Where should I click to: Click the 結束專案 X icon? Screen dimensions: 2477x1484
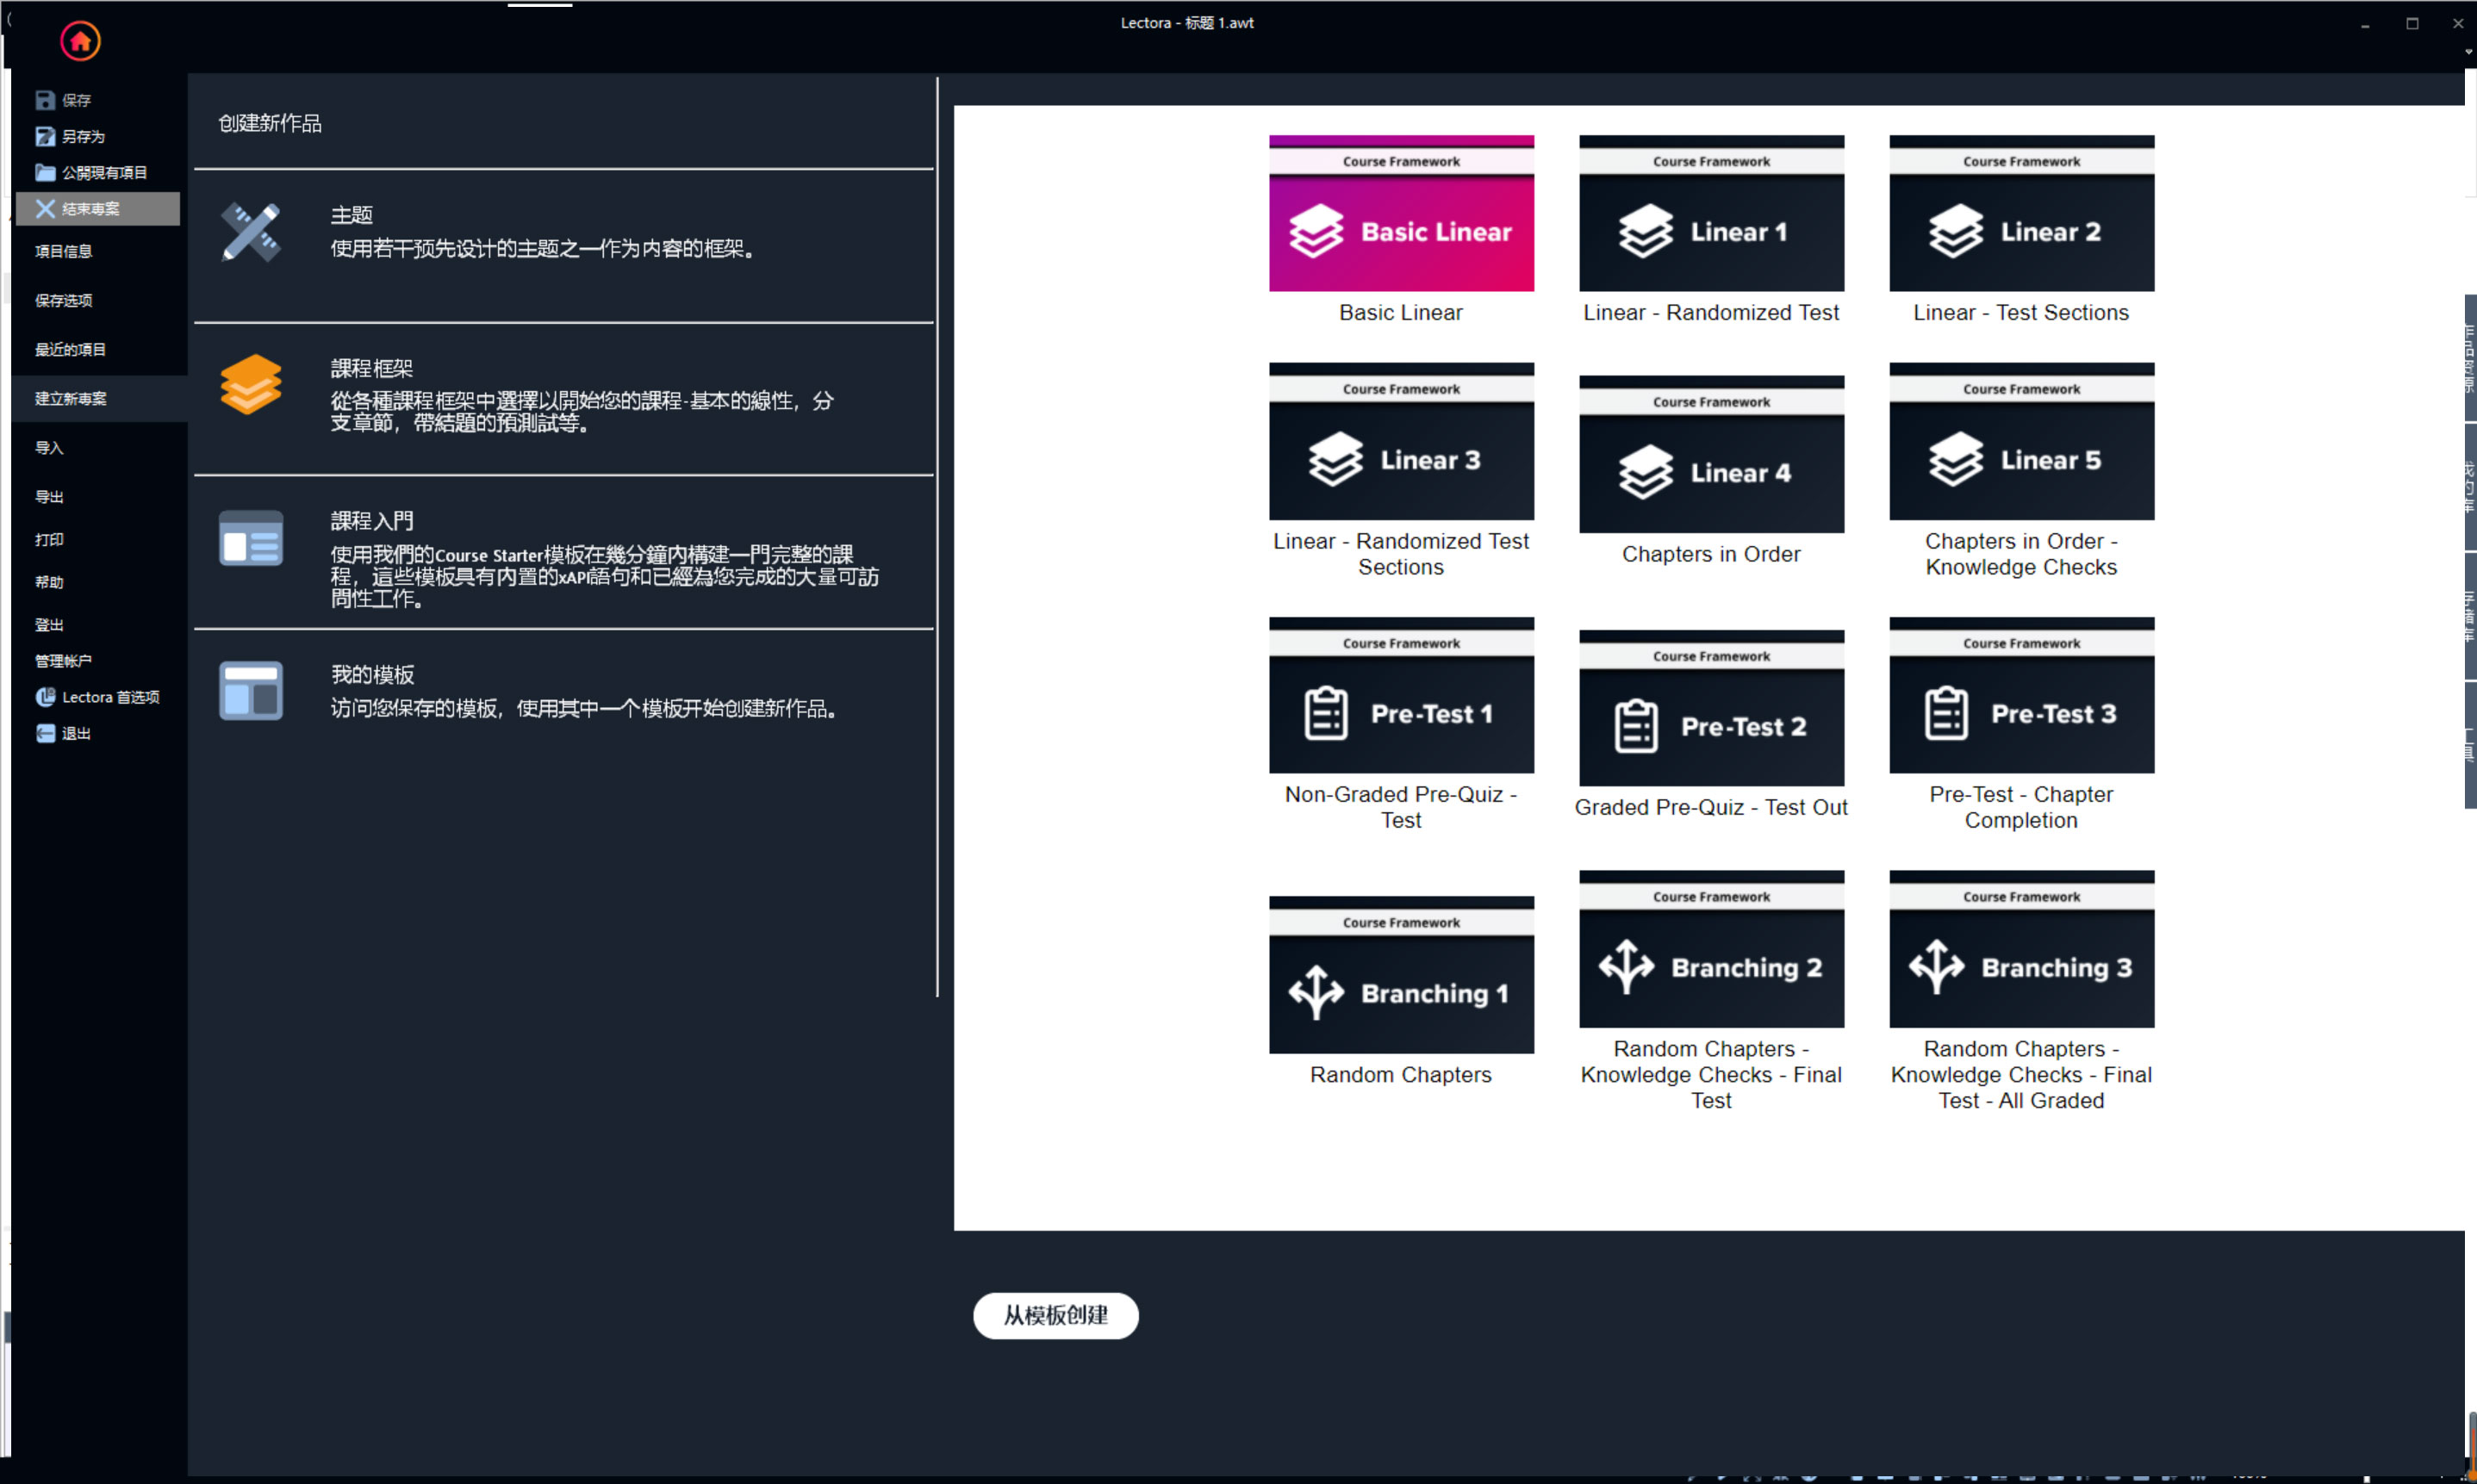tap(45, 208)
